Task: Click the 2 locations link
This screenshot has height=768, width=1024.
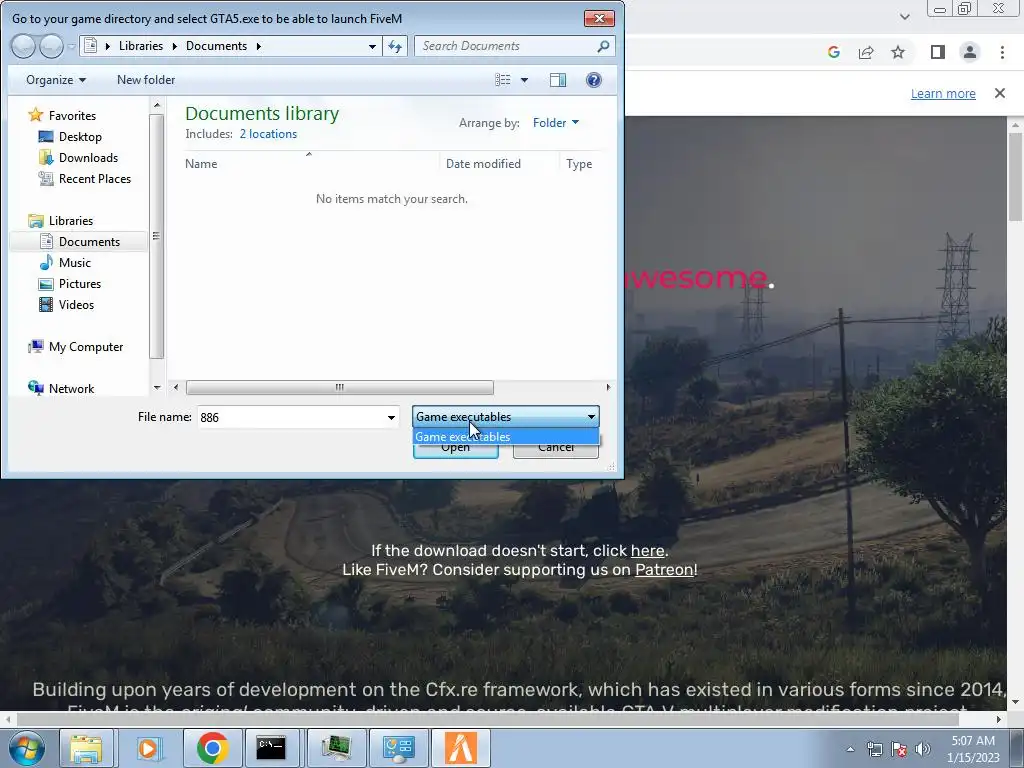Action: (x=268, y=134)
